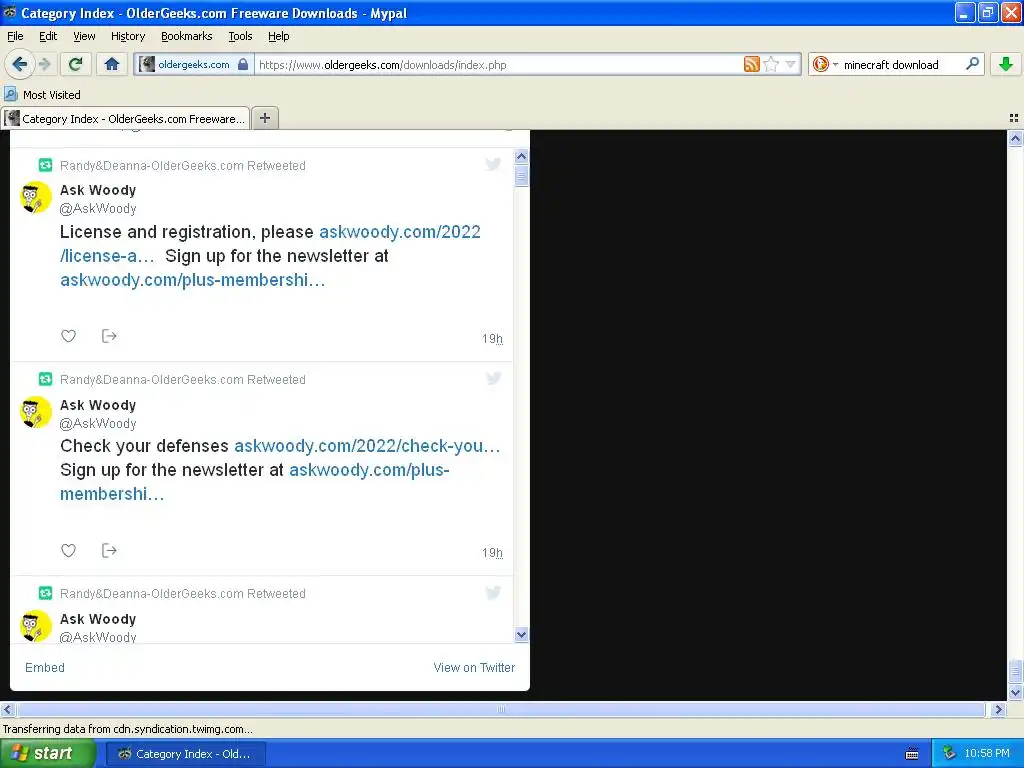Click View on Twitter link
The height and width of the screenshot is (768, 1024).
[474, 667]
